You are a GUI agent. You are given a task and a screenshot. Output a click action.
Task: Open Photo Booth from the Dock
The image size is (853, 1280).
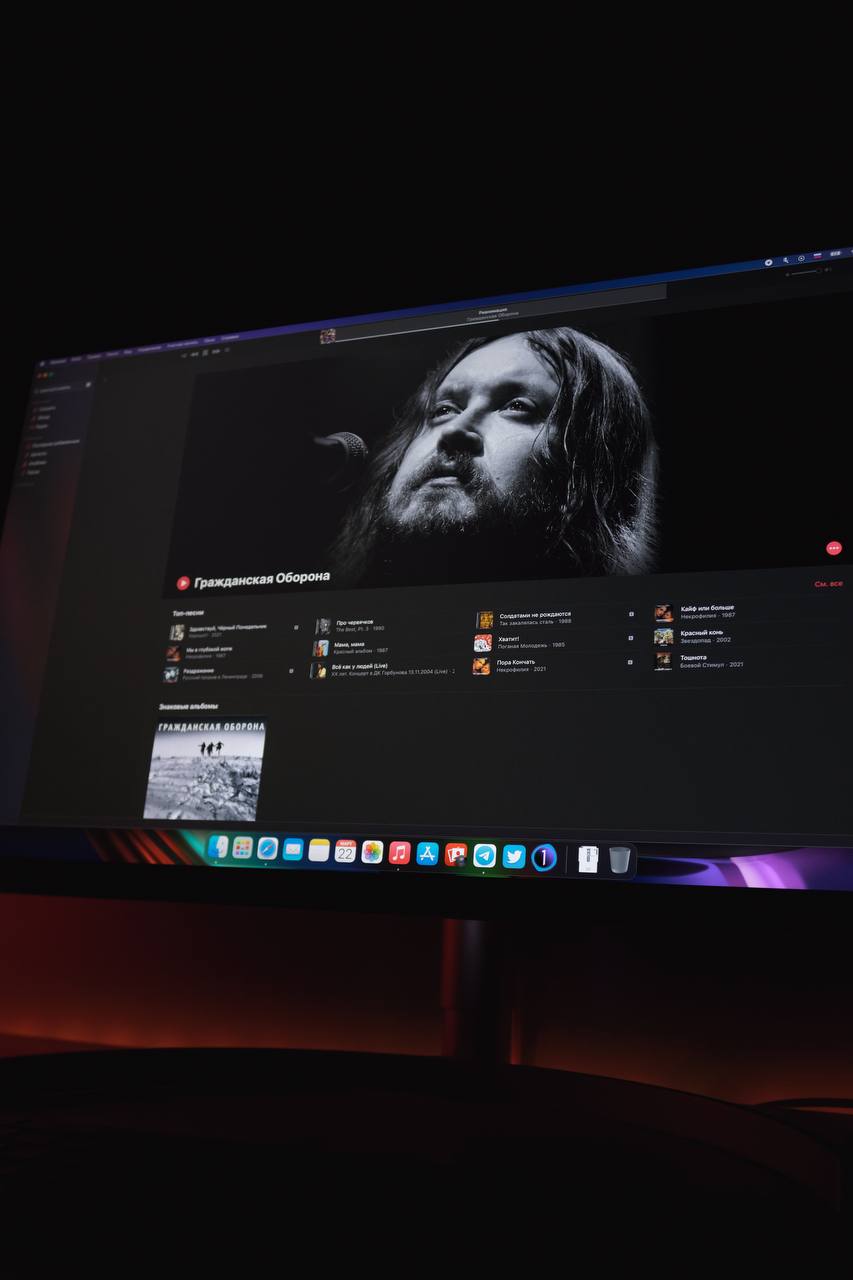tap(456, 855)
